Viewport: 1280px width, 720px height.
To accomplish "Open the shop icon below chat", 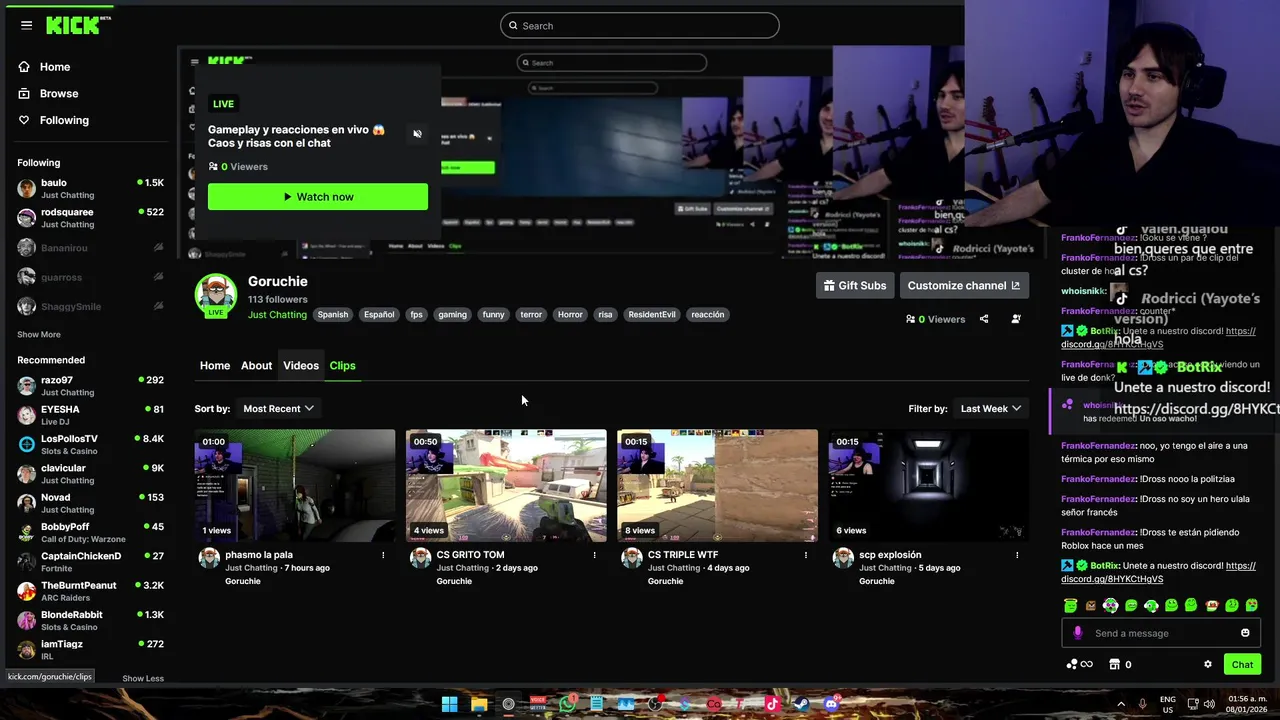I will 1115,664.
